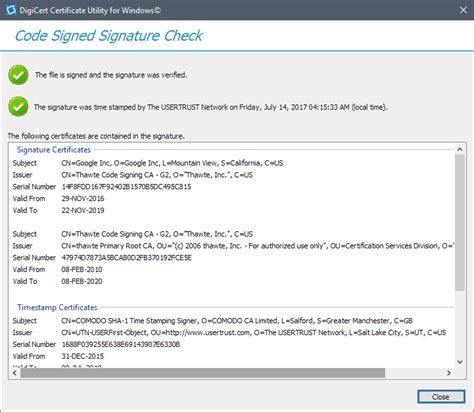Image resolution: width=474 pixels, height=412 pixels.
Task: Click the Close button
Action: click(441, 397)
